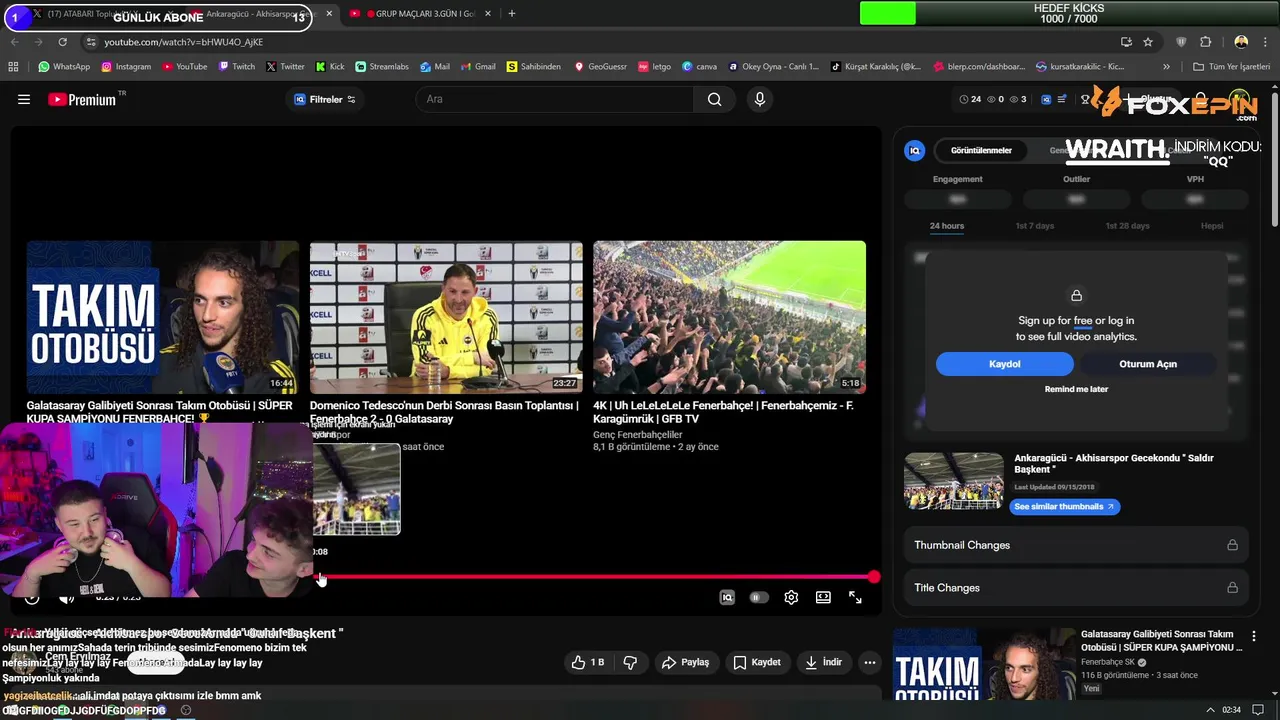This screenshot has height=720, width=1280.
Task: Open the Fenerbahçe SK channel link
Action: click(1108, 662)
